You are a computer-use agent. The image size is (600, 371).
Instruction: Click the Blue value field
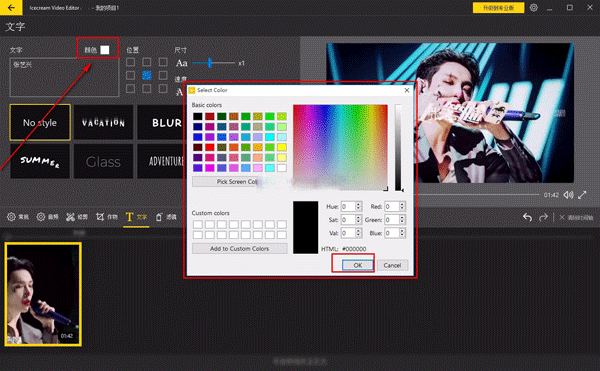pyautogui.click(x=392, y=233)
